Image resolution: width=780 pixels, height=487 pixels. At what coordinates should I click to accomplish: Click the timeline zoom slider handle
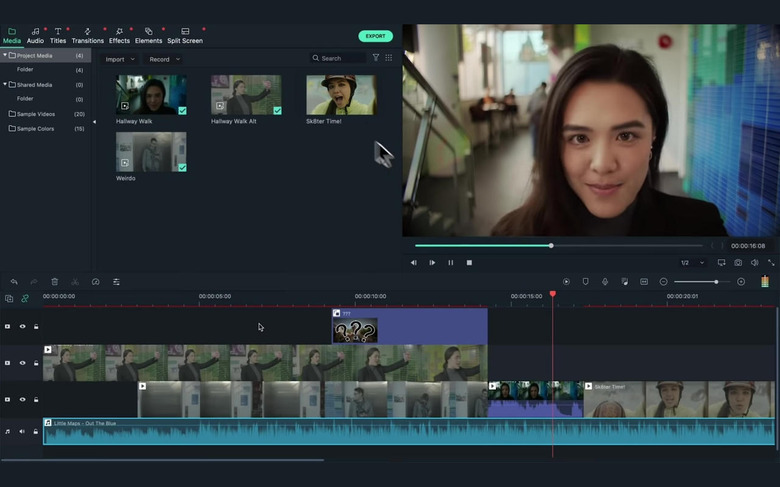tap(716, 282)
